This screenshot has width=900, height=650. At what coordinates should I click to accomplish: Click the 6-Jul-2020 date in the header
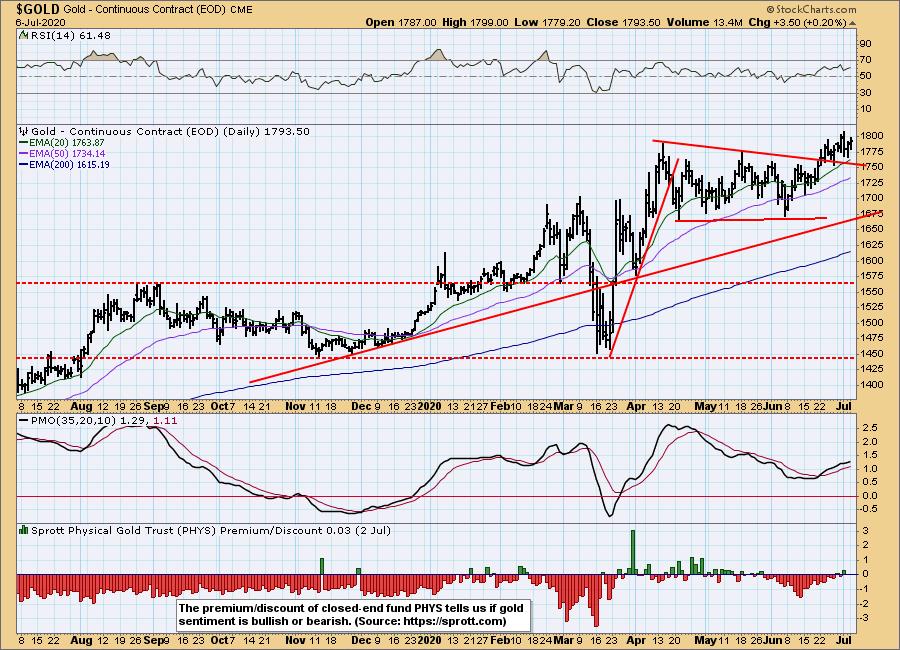40,22
